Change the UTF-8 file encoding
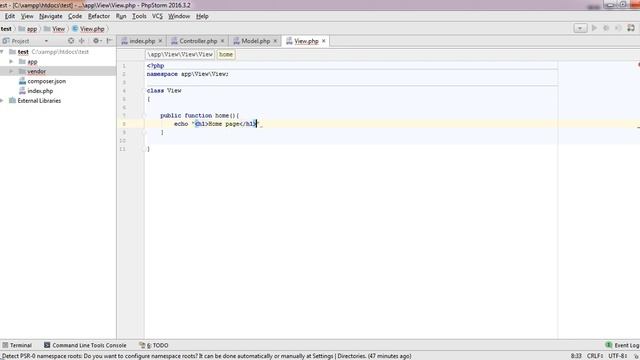This screenshot has width=640, height=360. 618,356
